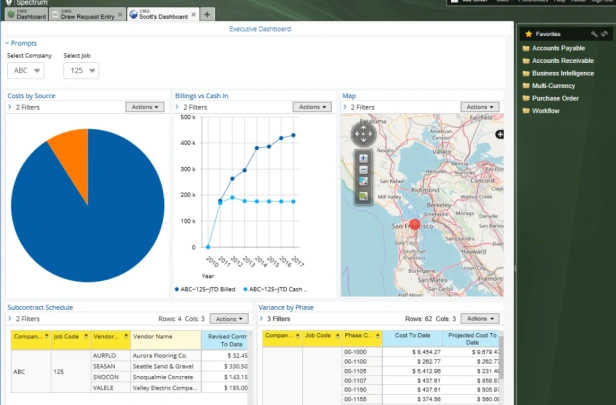Toggle ABC-125-JTD Billed legend series

coord(205,290)
